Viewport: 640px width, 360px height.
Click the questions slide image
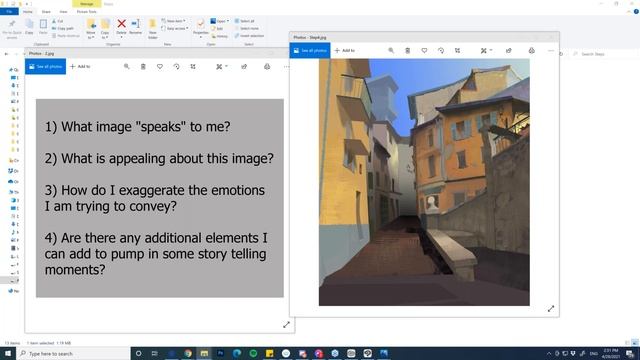[160, 198]
